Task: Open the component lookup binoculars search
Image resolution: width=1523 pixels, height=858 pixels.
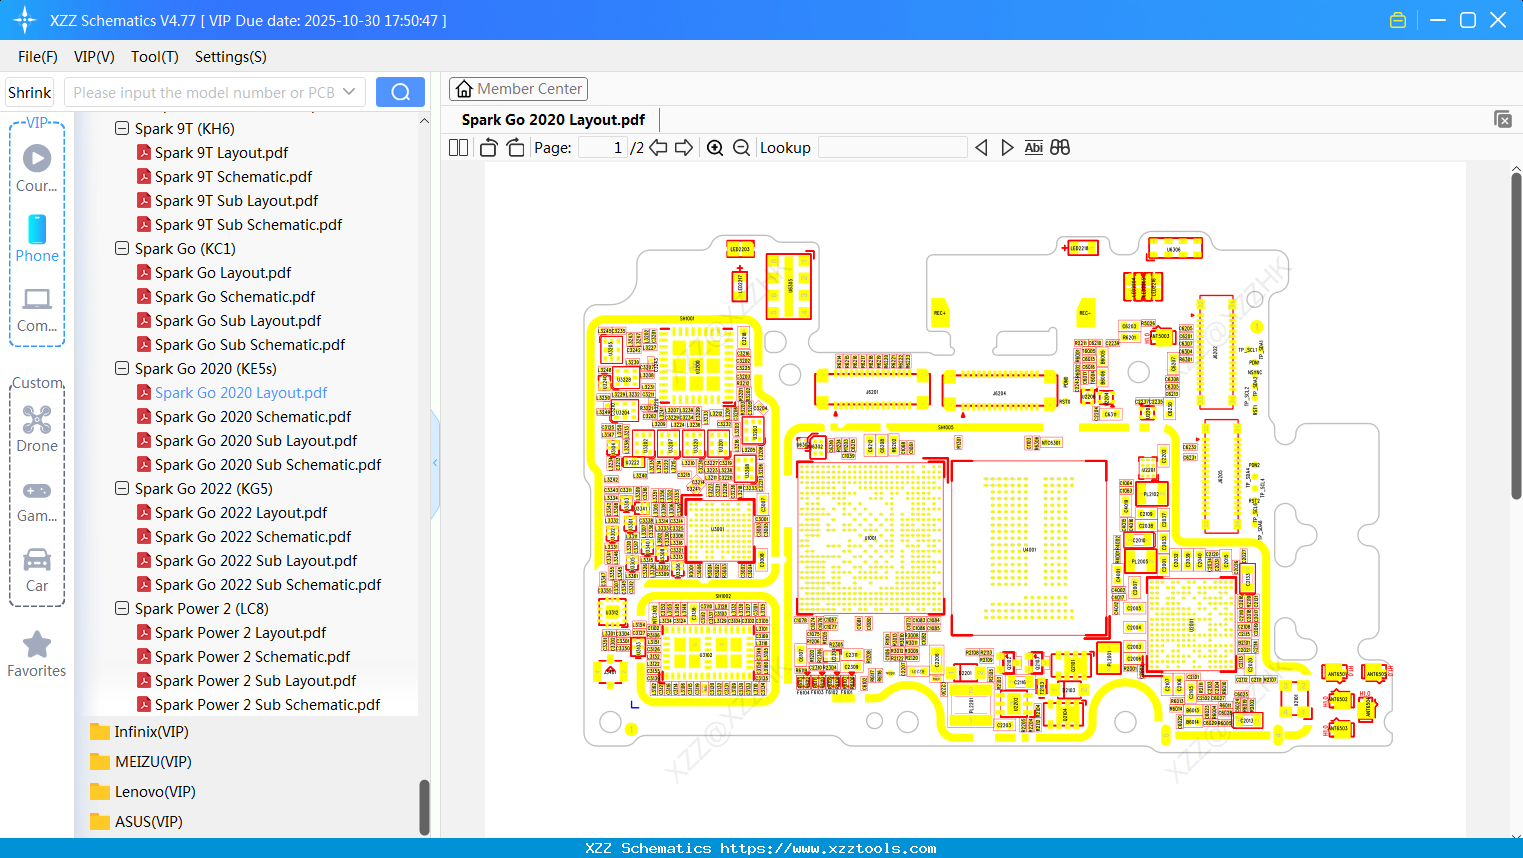Action: 1060,147
